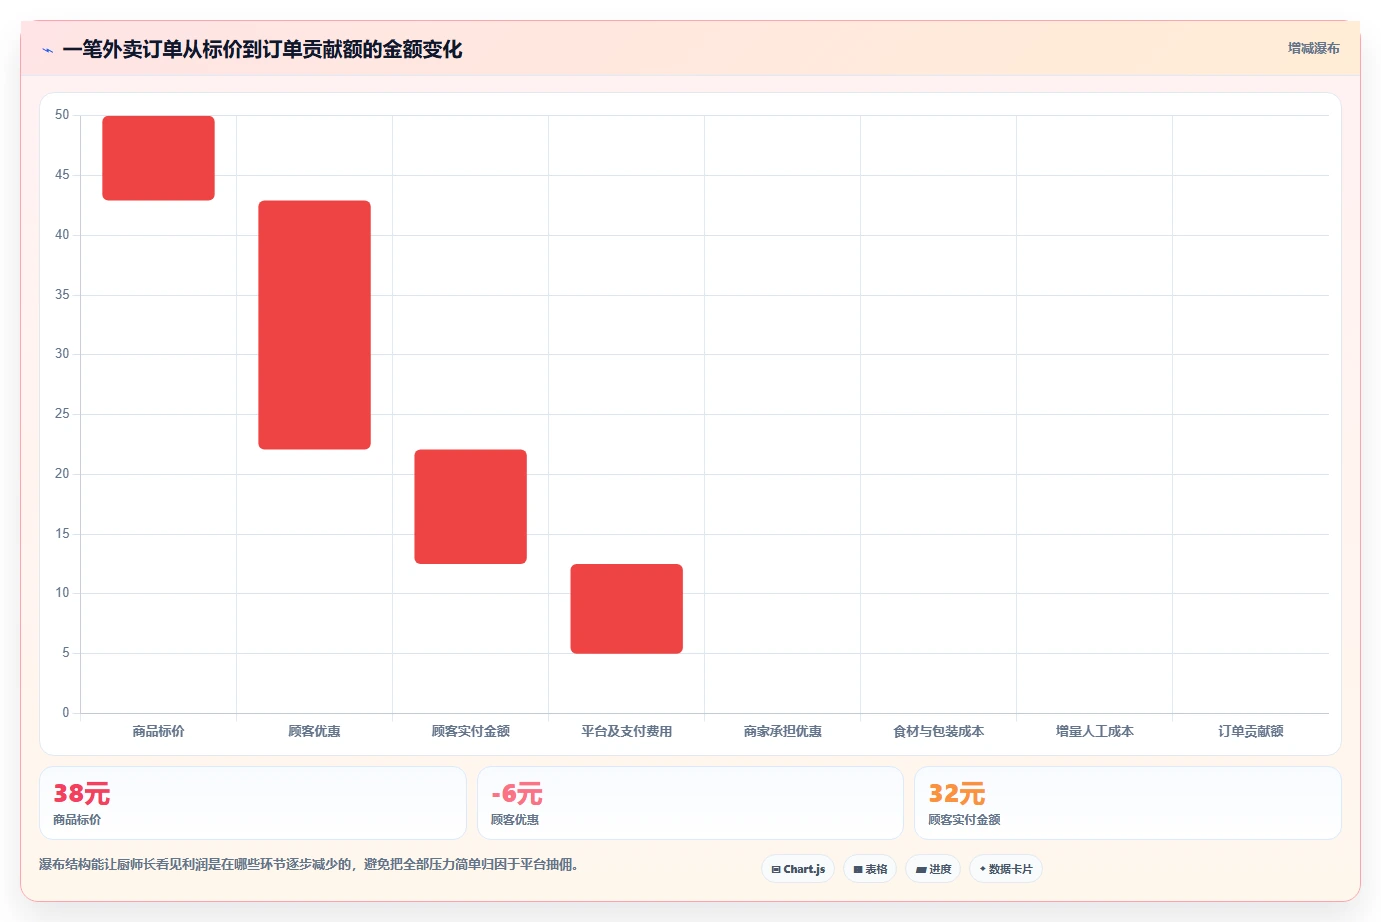Open the 38元 商品标价 data card

253,803
